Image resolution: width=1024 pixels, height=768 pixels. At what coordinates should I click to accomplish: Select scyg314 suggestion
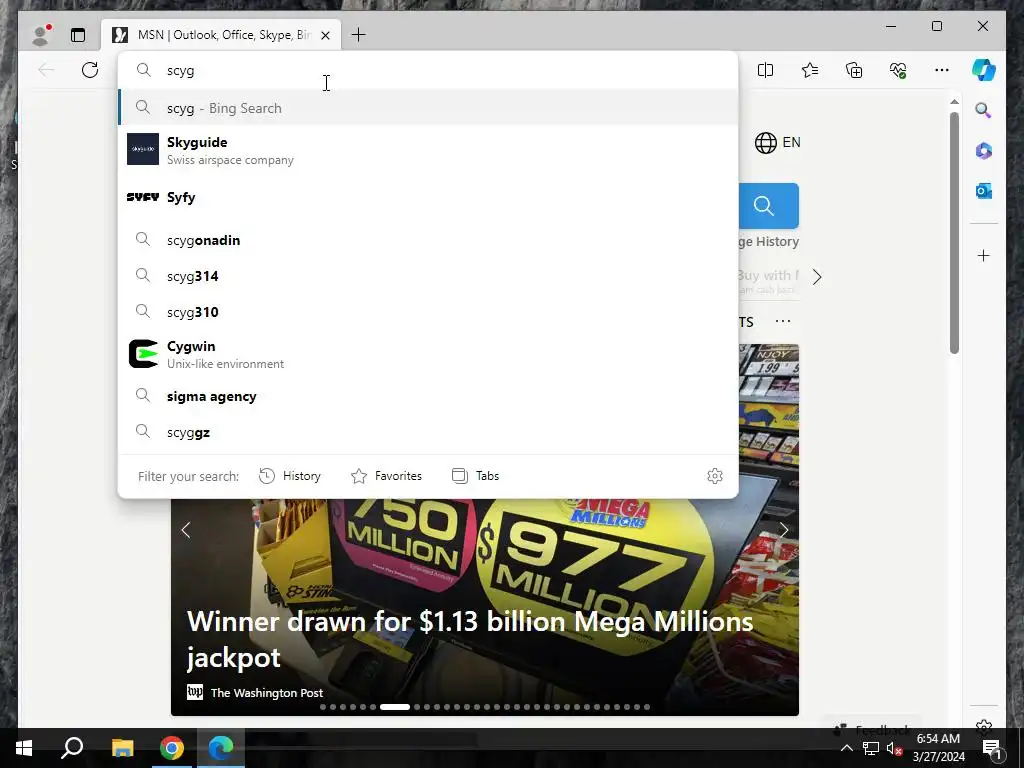pyautogui.click(x=428, y=276)
